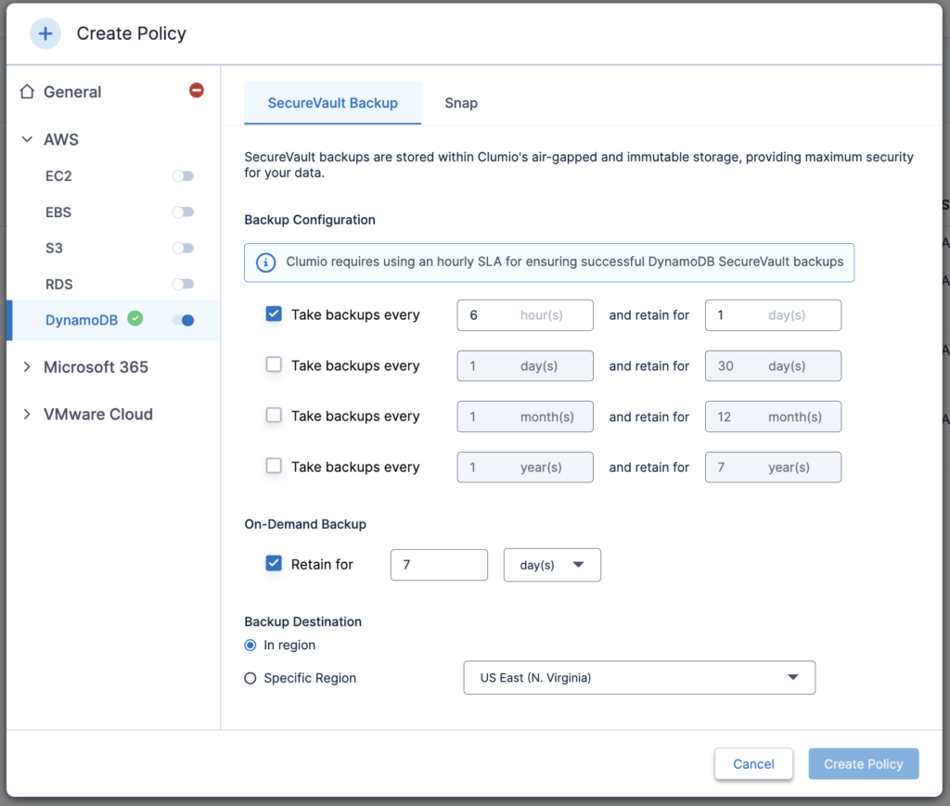Click the General home icon
The image size is (950, 806).
click(x=27, y=92)
